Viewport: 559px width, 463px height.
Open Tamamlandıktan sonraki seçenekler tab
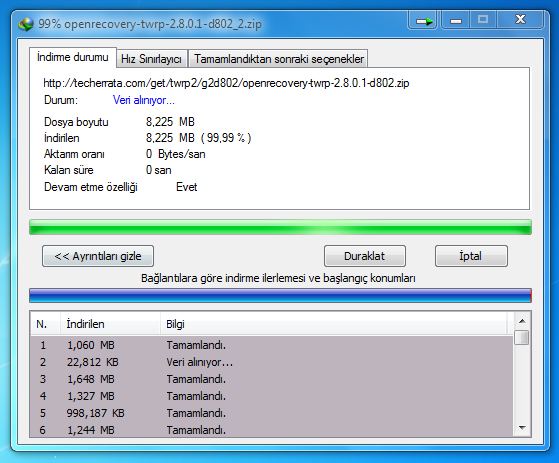coord(279,59)
